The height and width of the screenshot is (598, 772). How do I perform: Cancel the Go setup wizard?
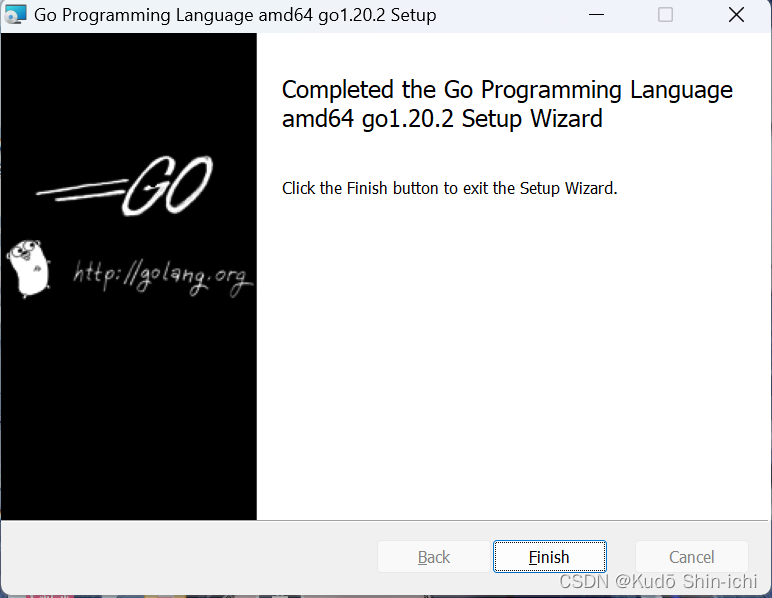point(691,557)
